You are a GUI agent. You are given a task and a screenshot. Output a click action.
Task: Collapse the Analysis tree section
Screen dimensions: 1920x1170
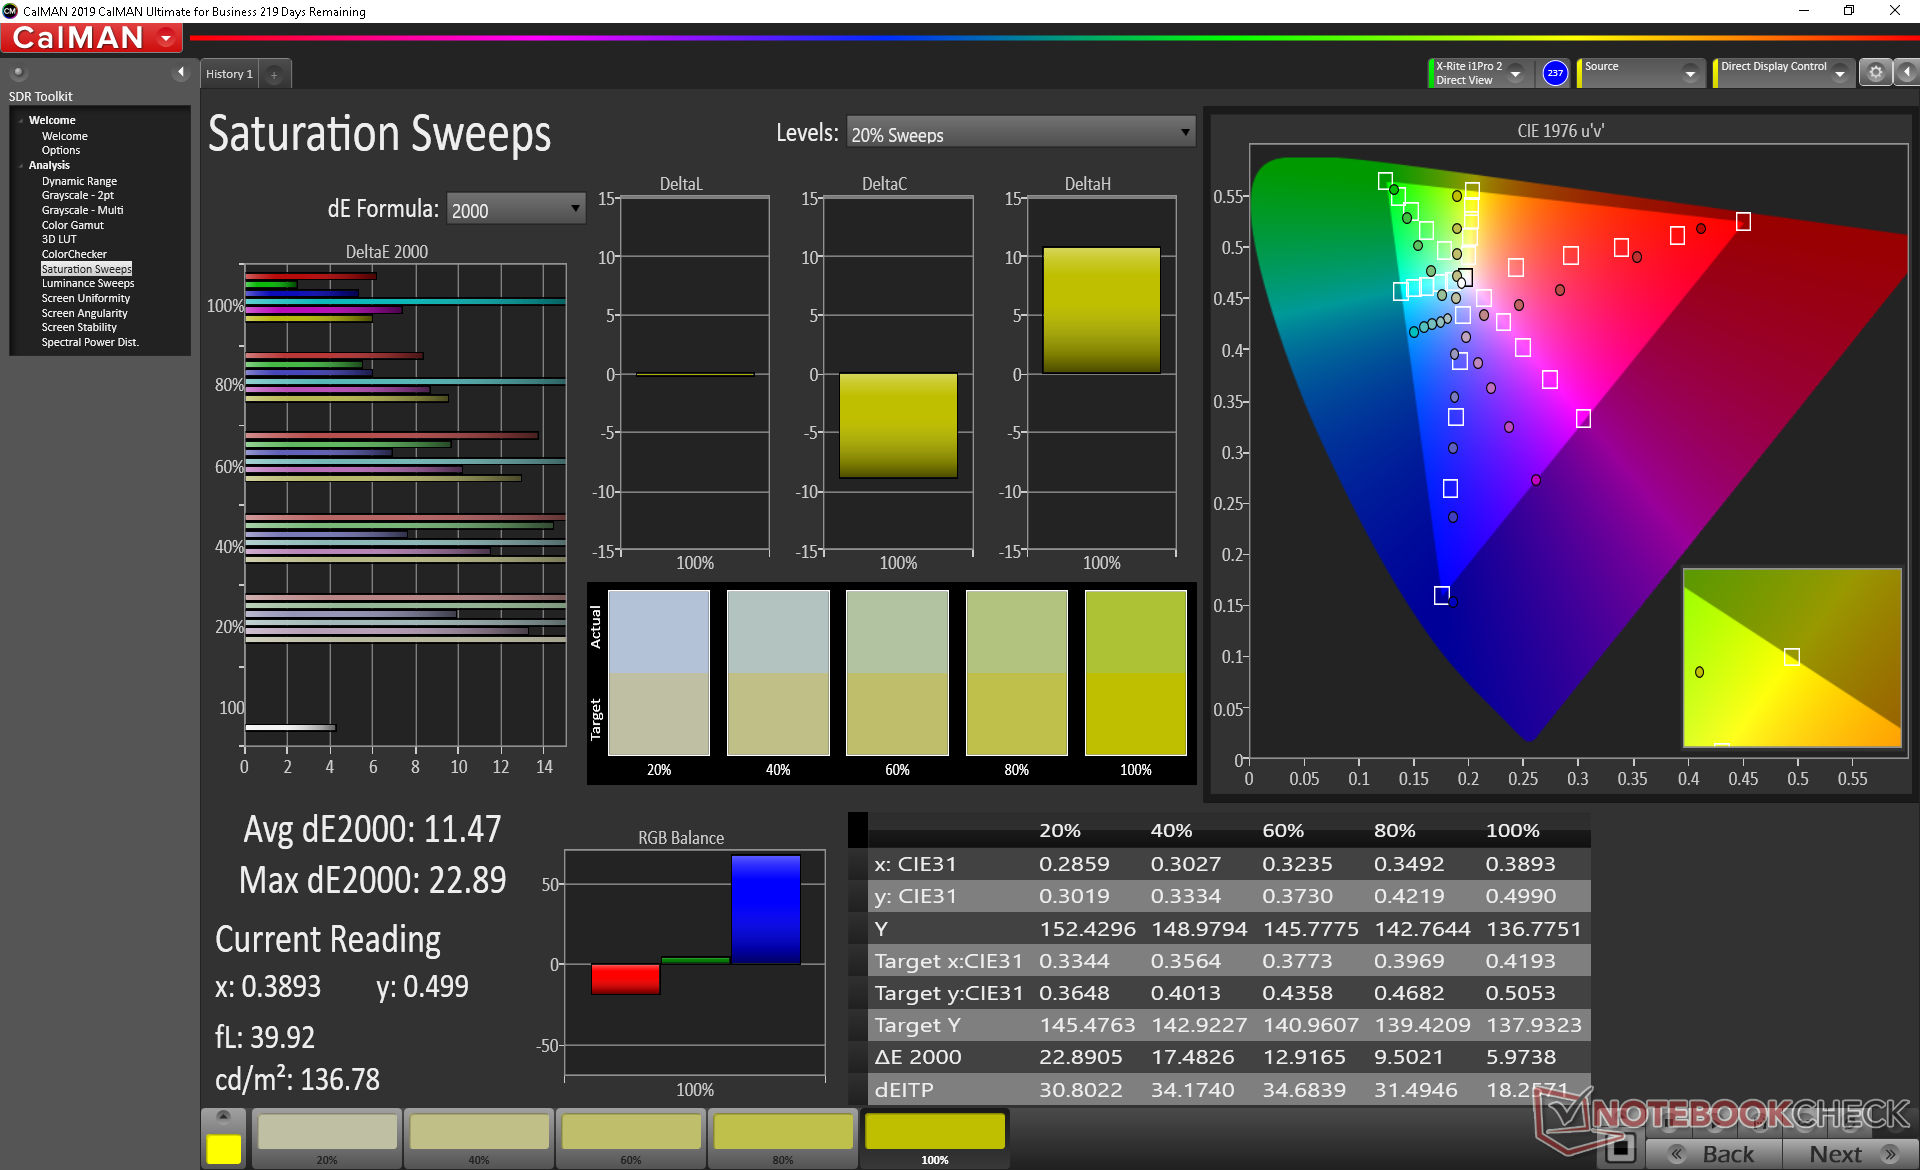21,166
